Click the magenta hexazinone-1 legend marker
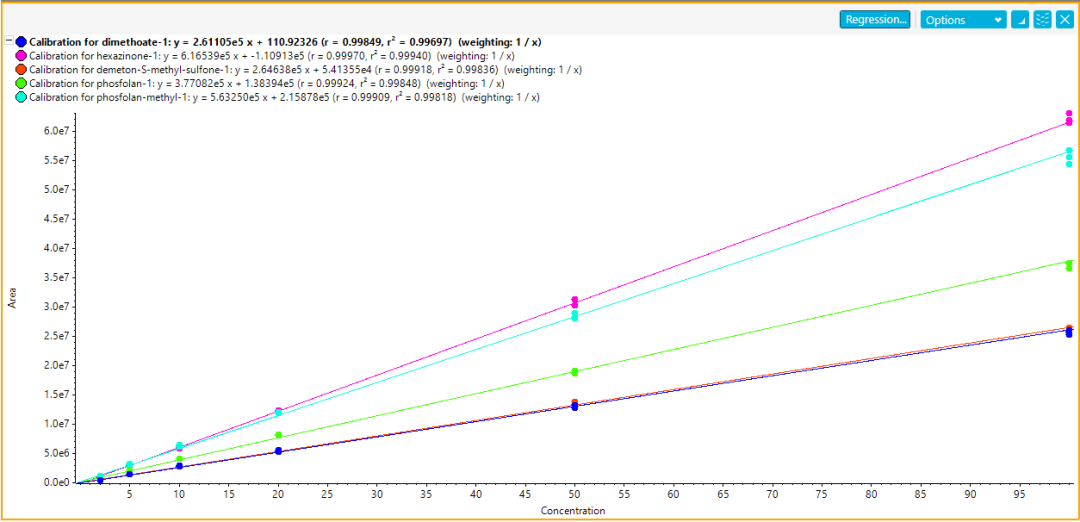This screenshot has height=522, width=1080. (x=21, y=56)
